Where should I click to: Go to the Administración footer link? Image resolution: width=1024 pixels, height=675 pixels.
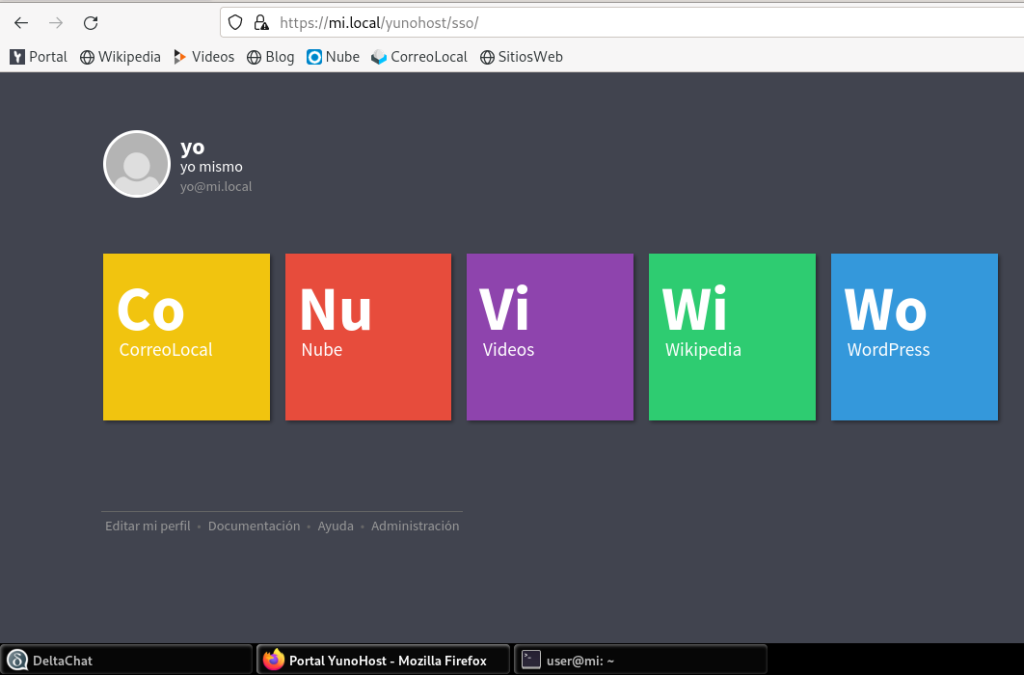tap(415, 526)
